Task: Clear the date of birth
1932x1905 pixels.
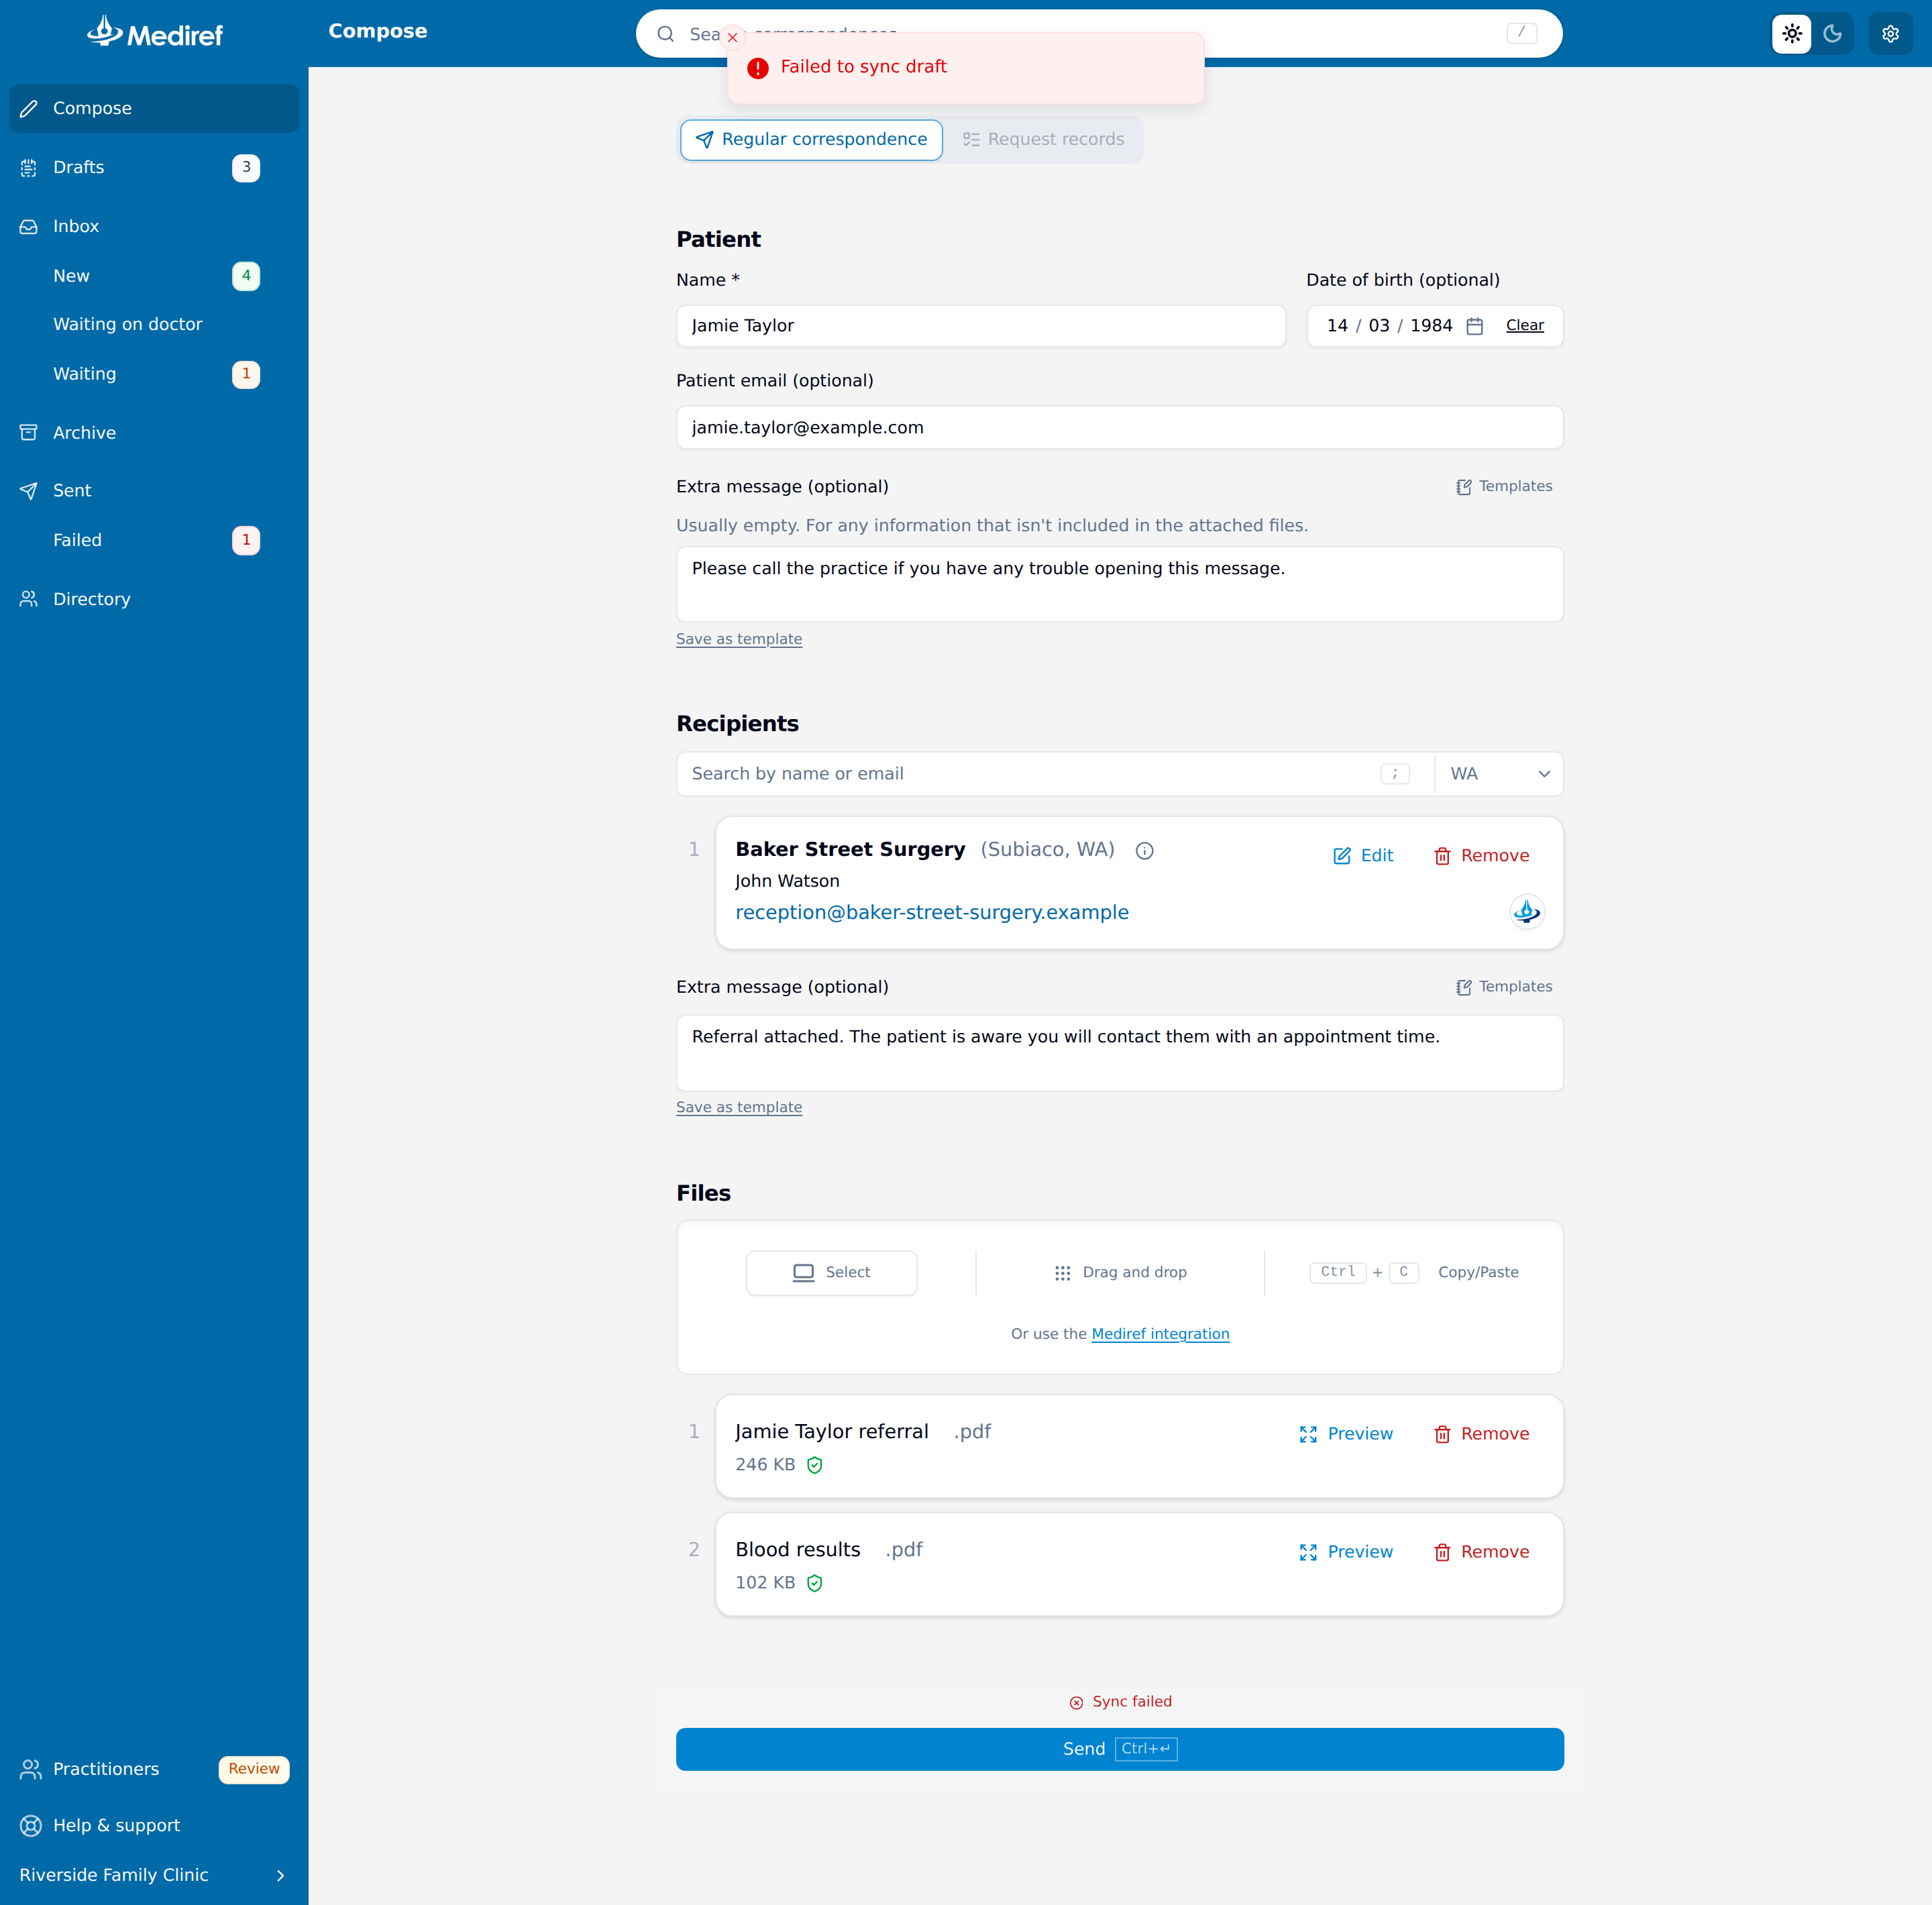Action: tap(1524, 326)
